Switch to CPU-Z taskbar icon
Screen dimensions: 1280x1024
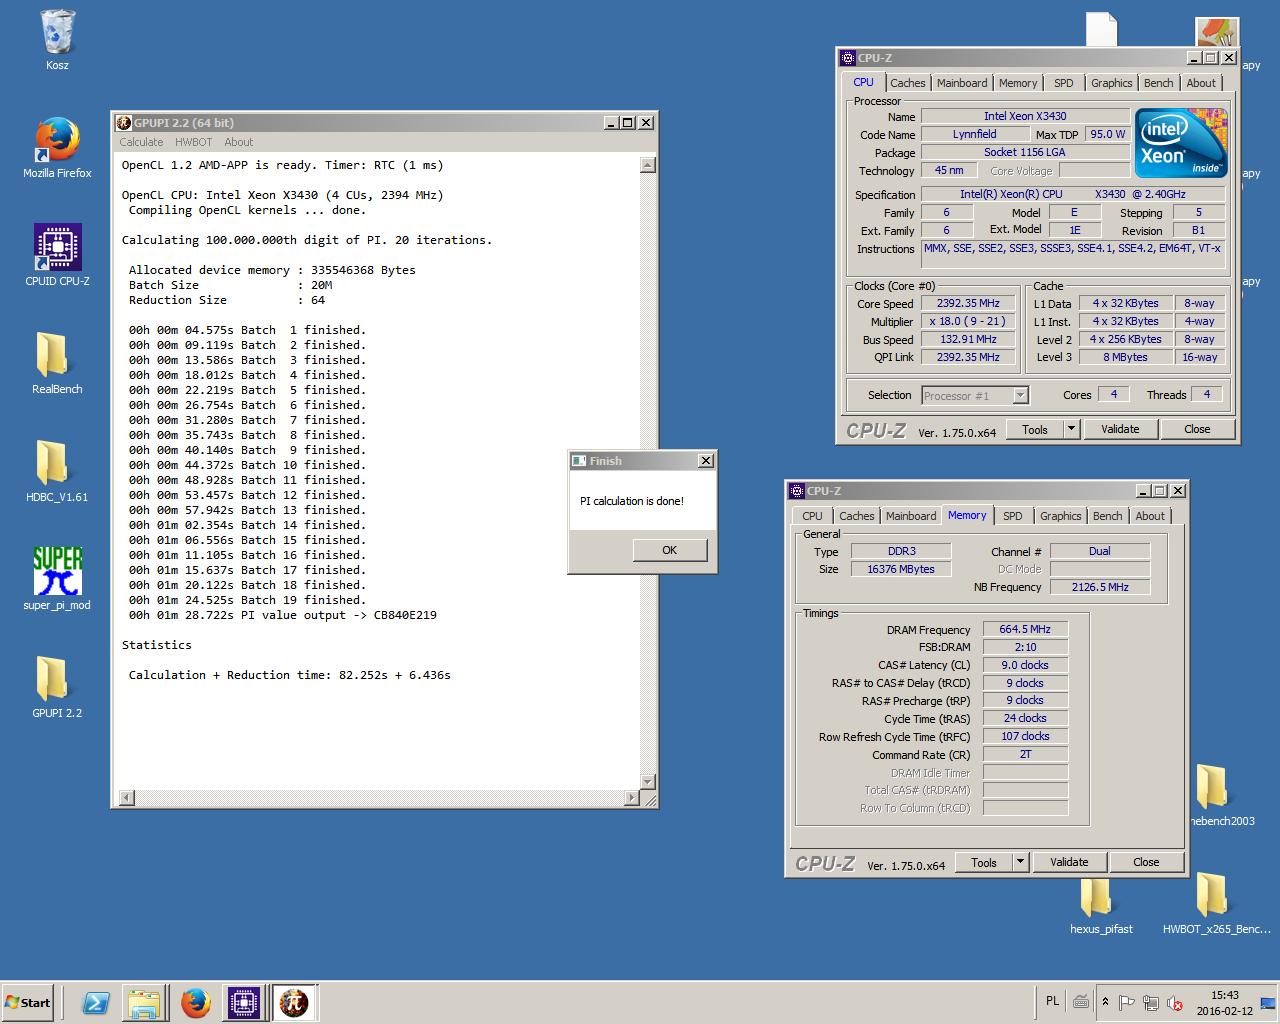244,1003
